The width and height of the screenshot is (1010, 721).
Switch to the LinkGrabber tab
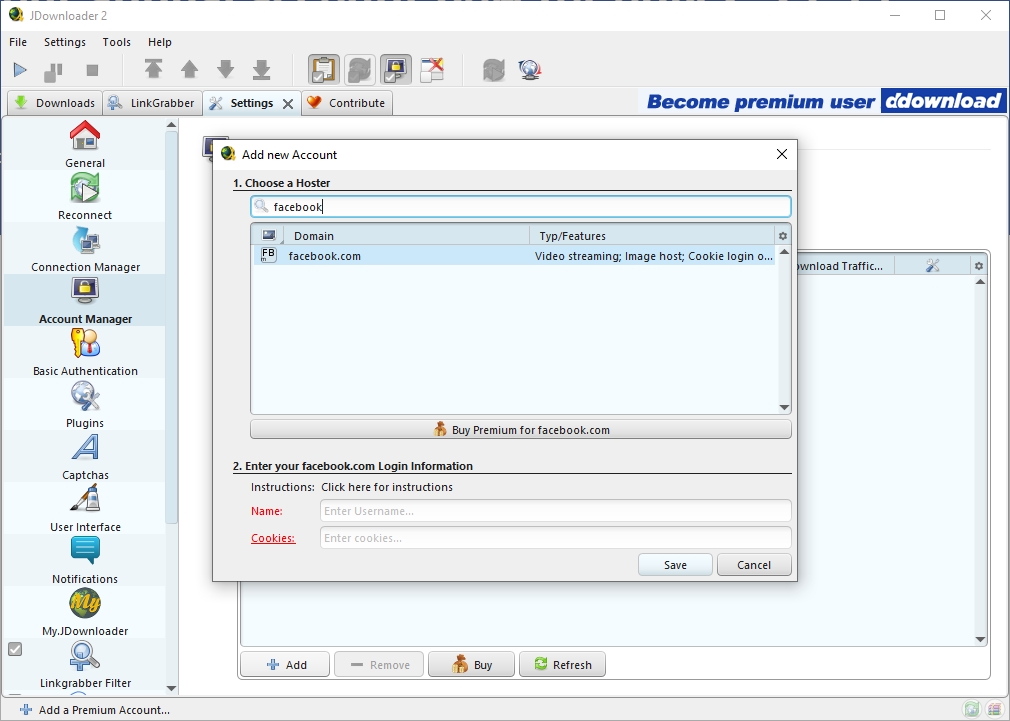click(152, 103)
